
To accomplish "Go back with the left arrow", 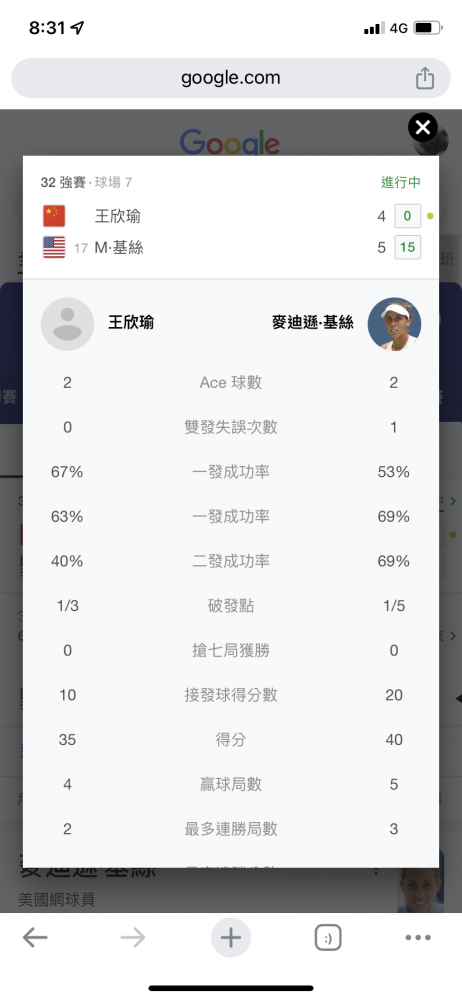I will pyautogui.click(x=35, y=938).
